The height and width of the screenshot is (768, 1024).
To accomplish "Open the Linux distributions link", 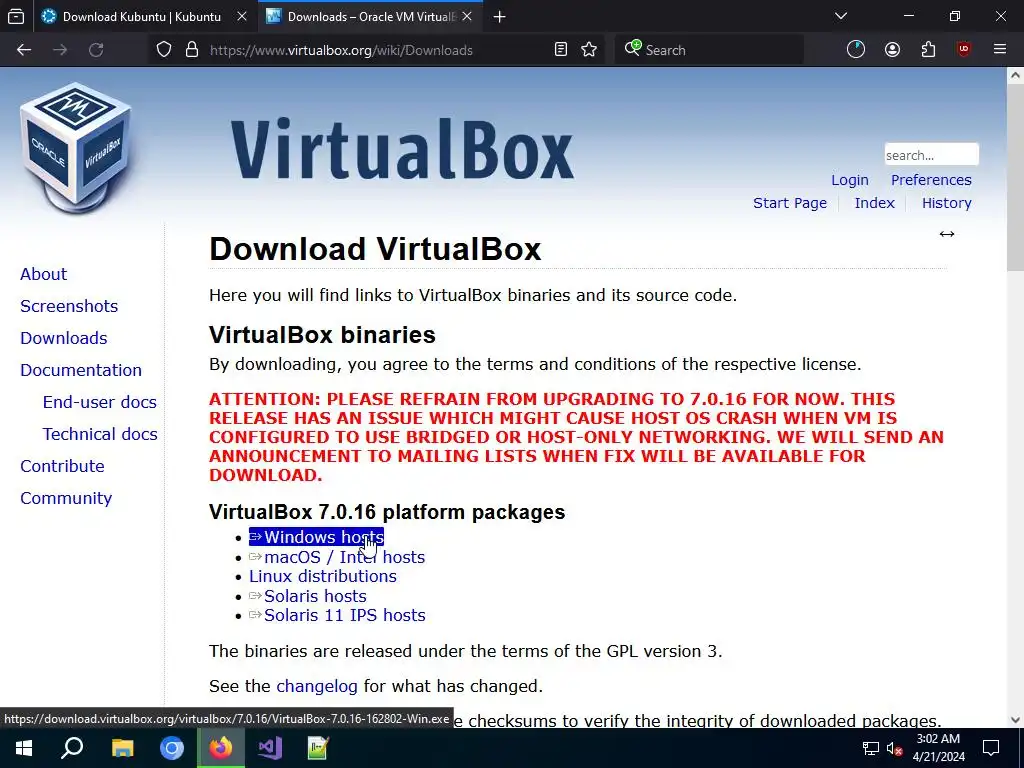I will [323, 576].
